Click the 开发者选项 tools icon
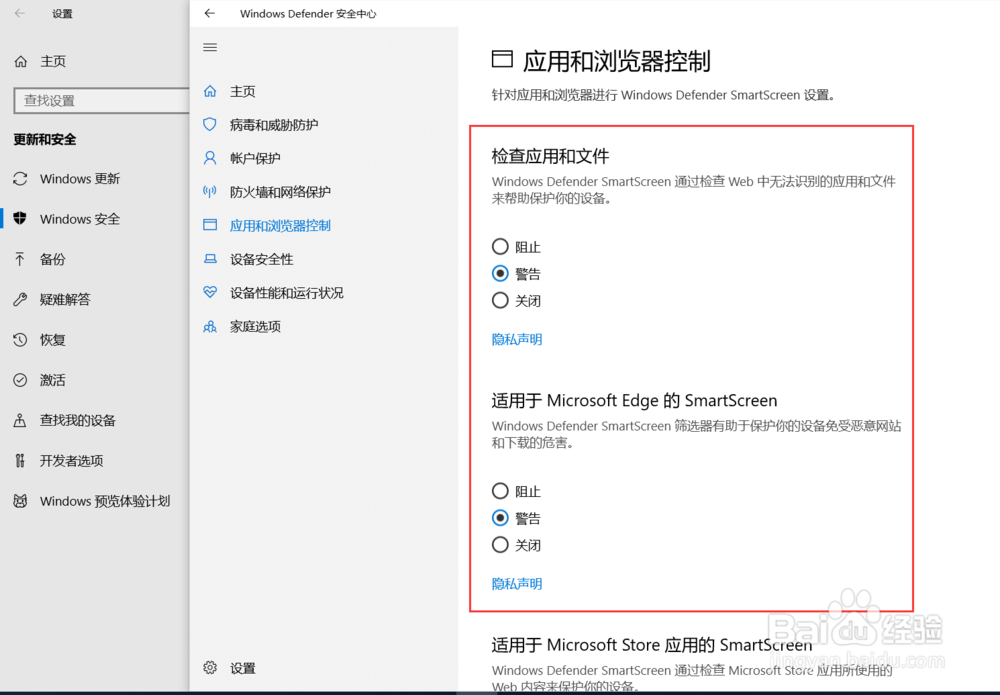Screen dimensions: 1000x695 [x=20, y=460]
